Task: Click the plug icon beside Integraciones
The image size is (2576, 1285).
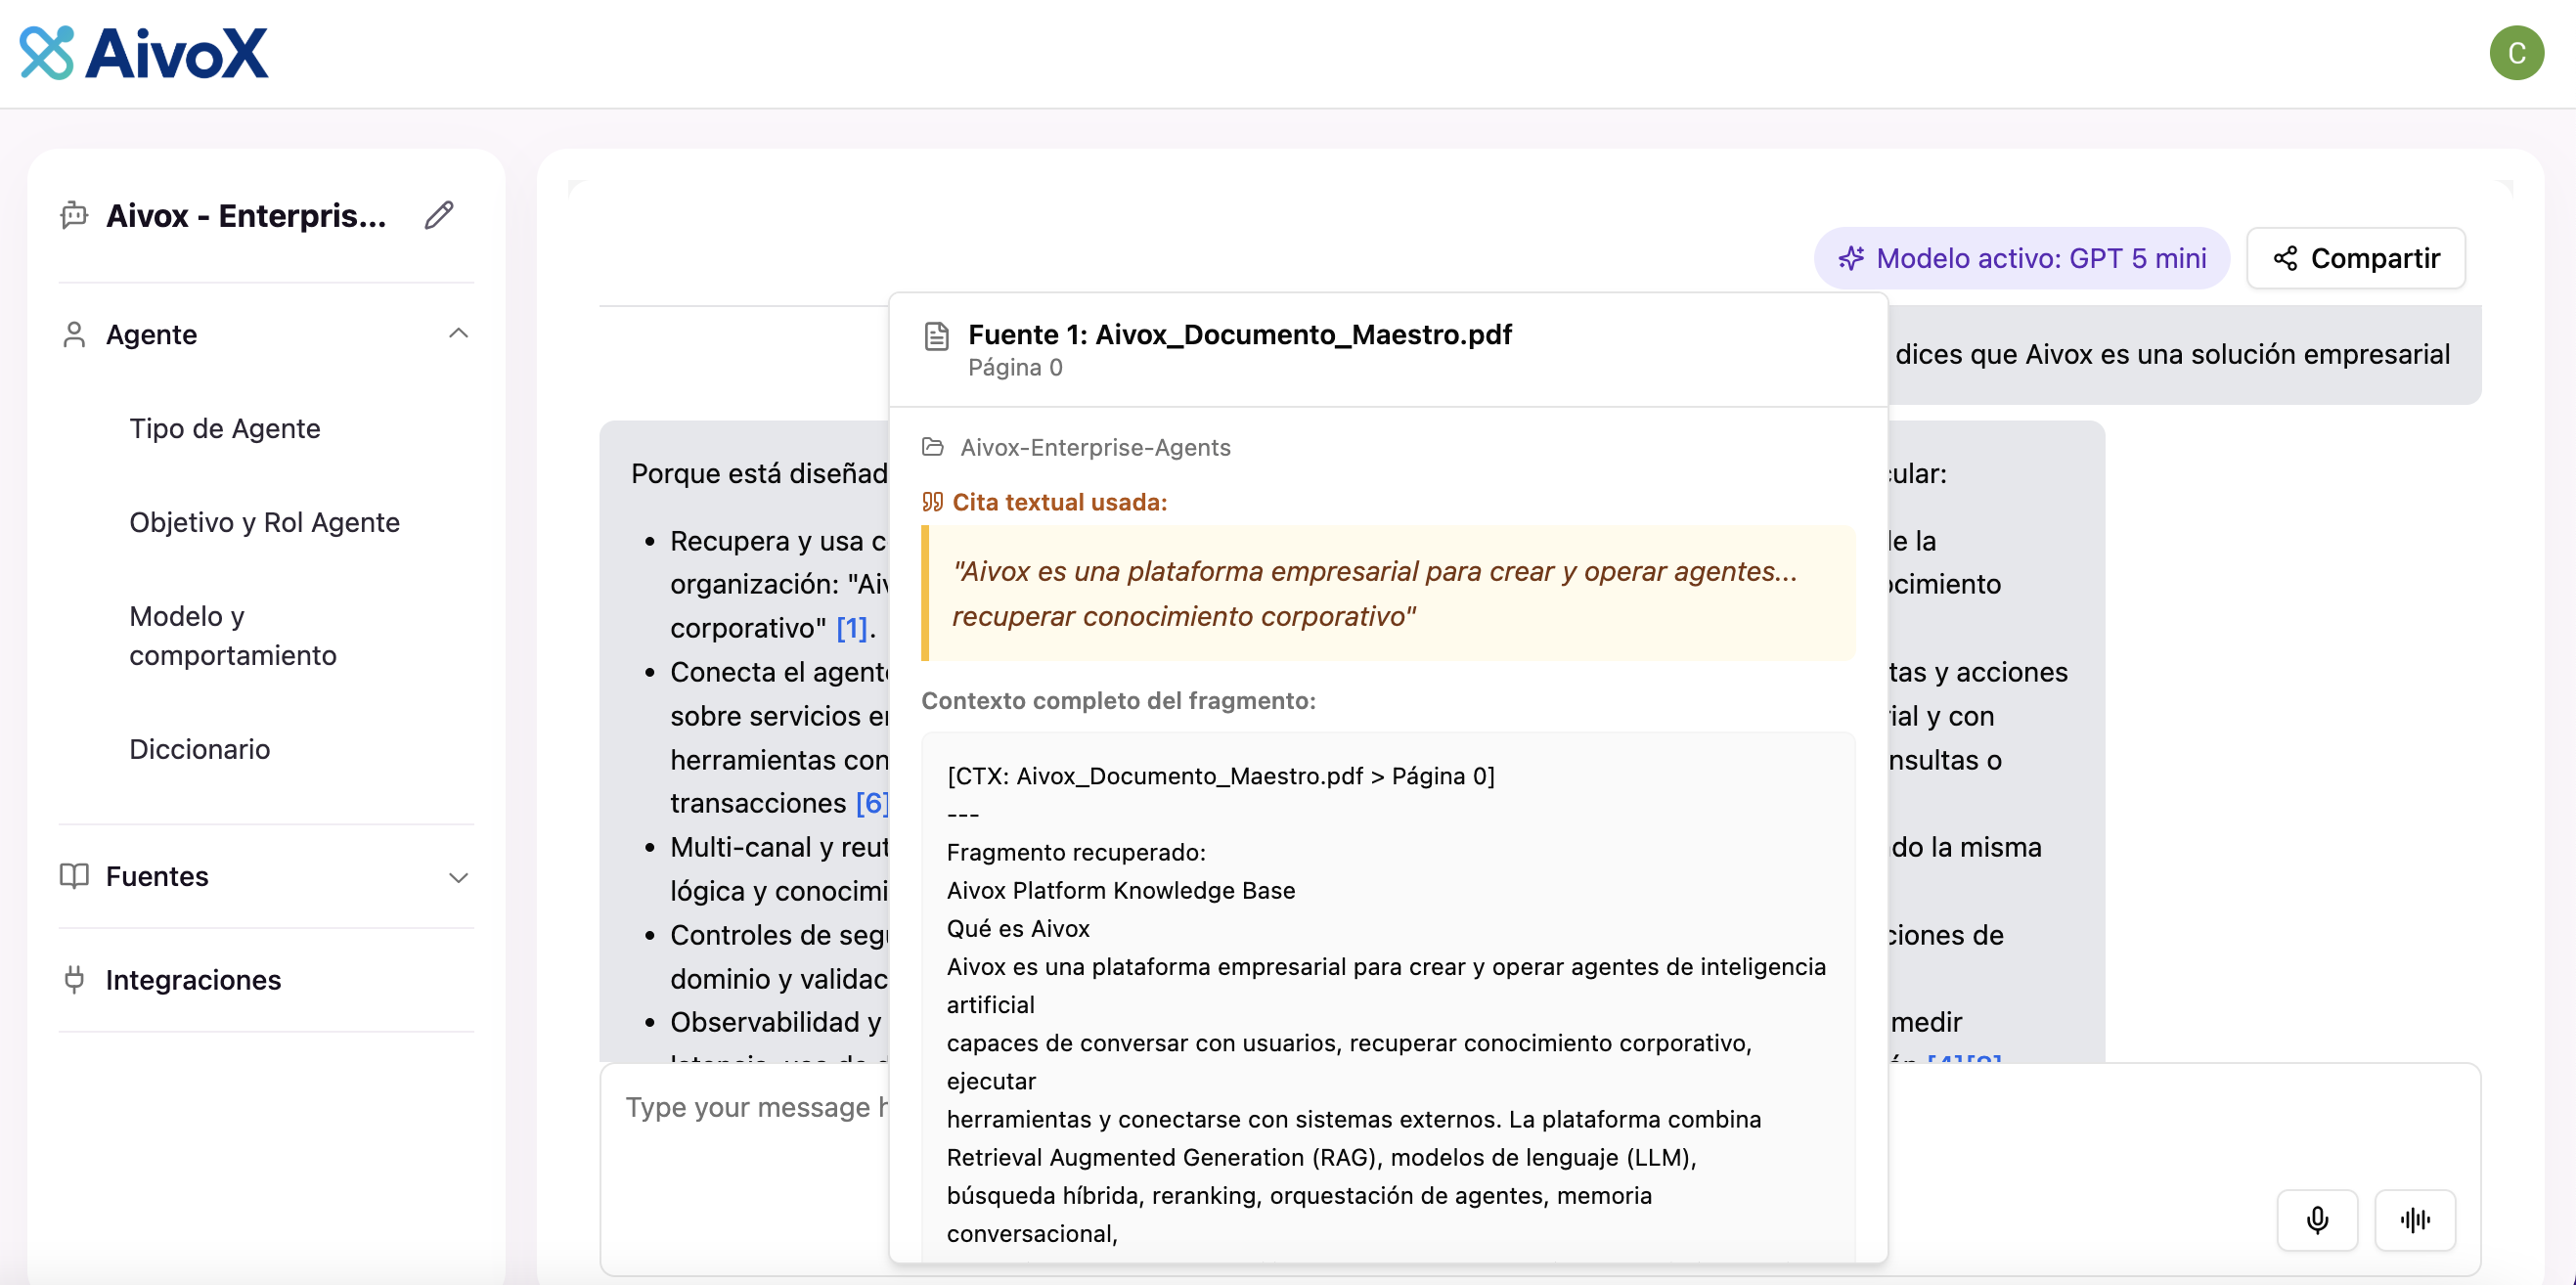Action: [74, 979]
